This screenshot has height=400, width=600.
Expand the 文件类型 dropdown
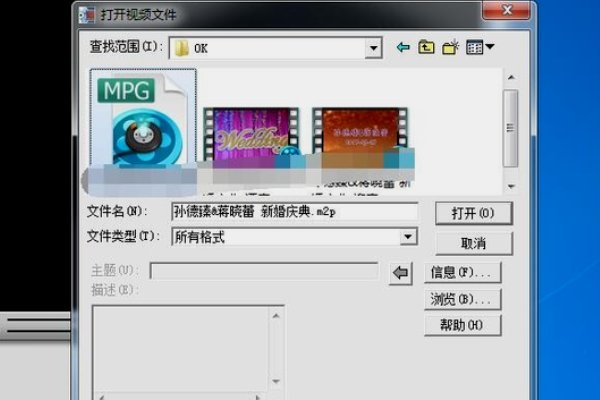(x=408, y=237)
